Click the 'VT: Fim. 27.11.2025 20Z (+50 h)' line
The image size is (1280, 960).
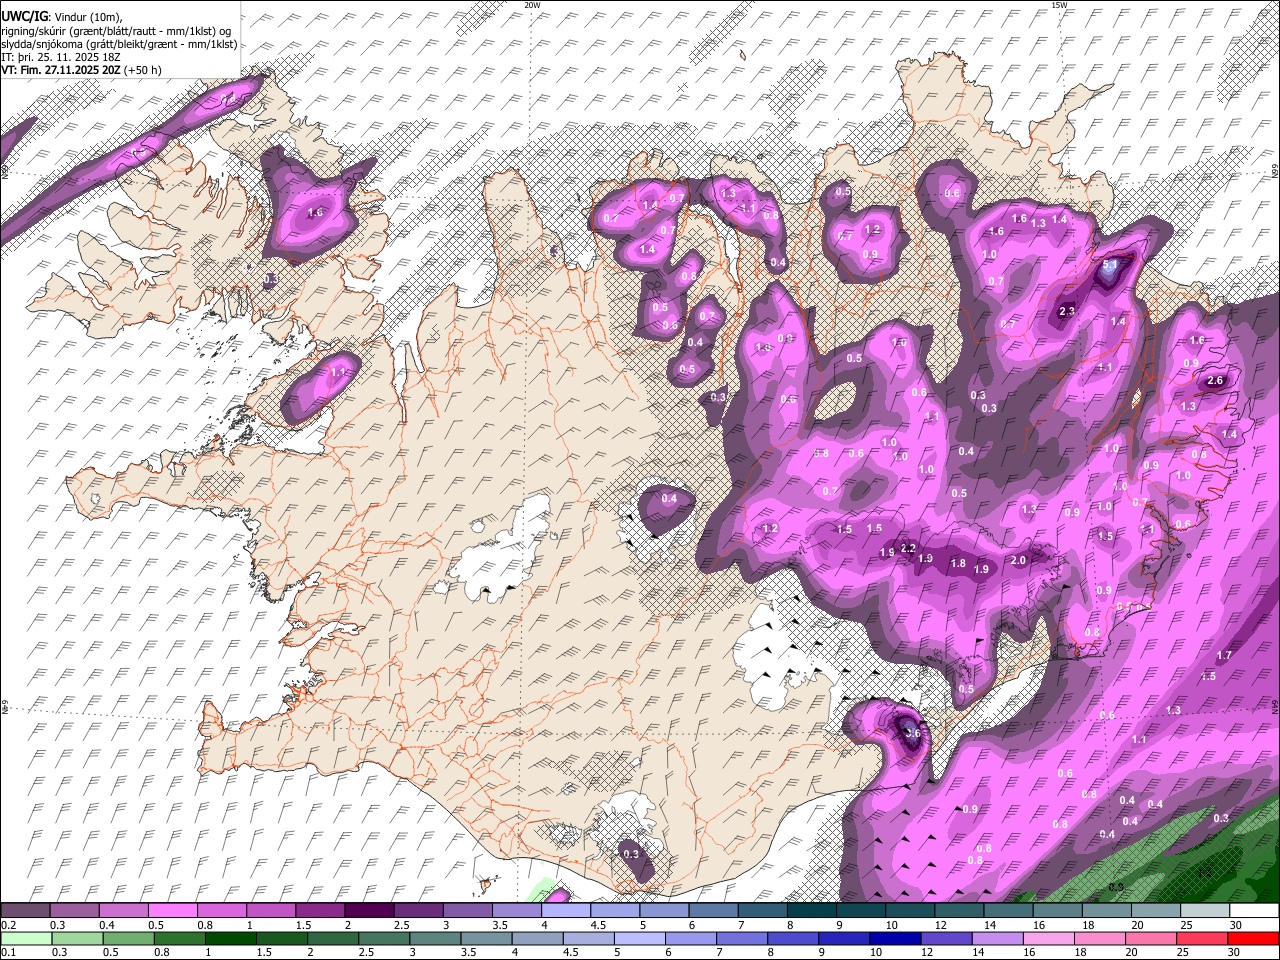click(81, 70)
